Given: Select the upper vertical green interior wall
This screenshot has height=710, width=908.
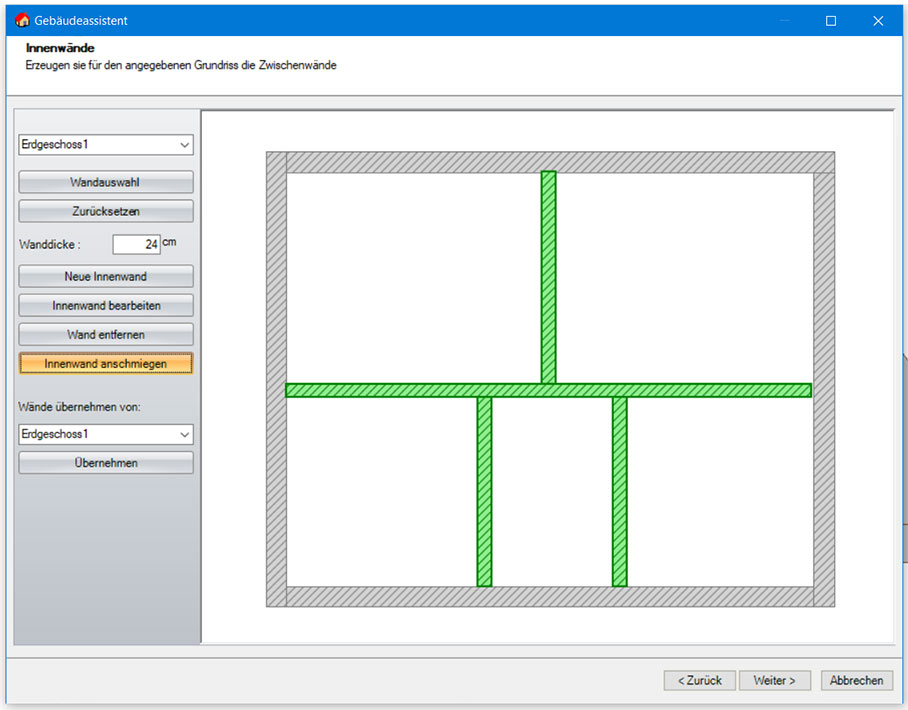Looking at the screenshot, I should point(548,277).
